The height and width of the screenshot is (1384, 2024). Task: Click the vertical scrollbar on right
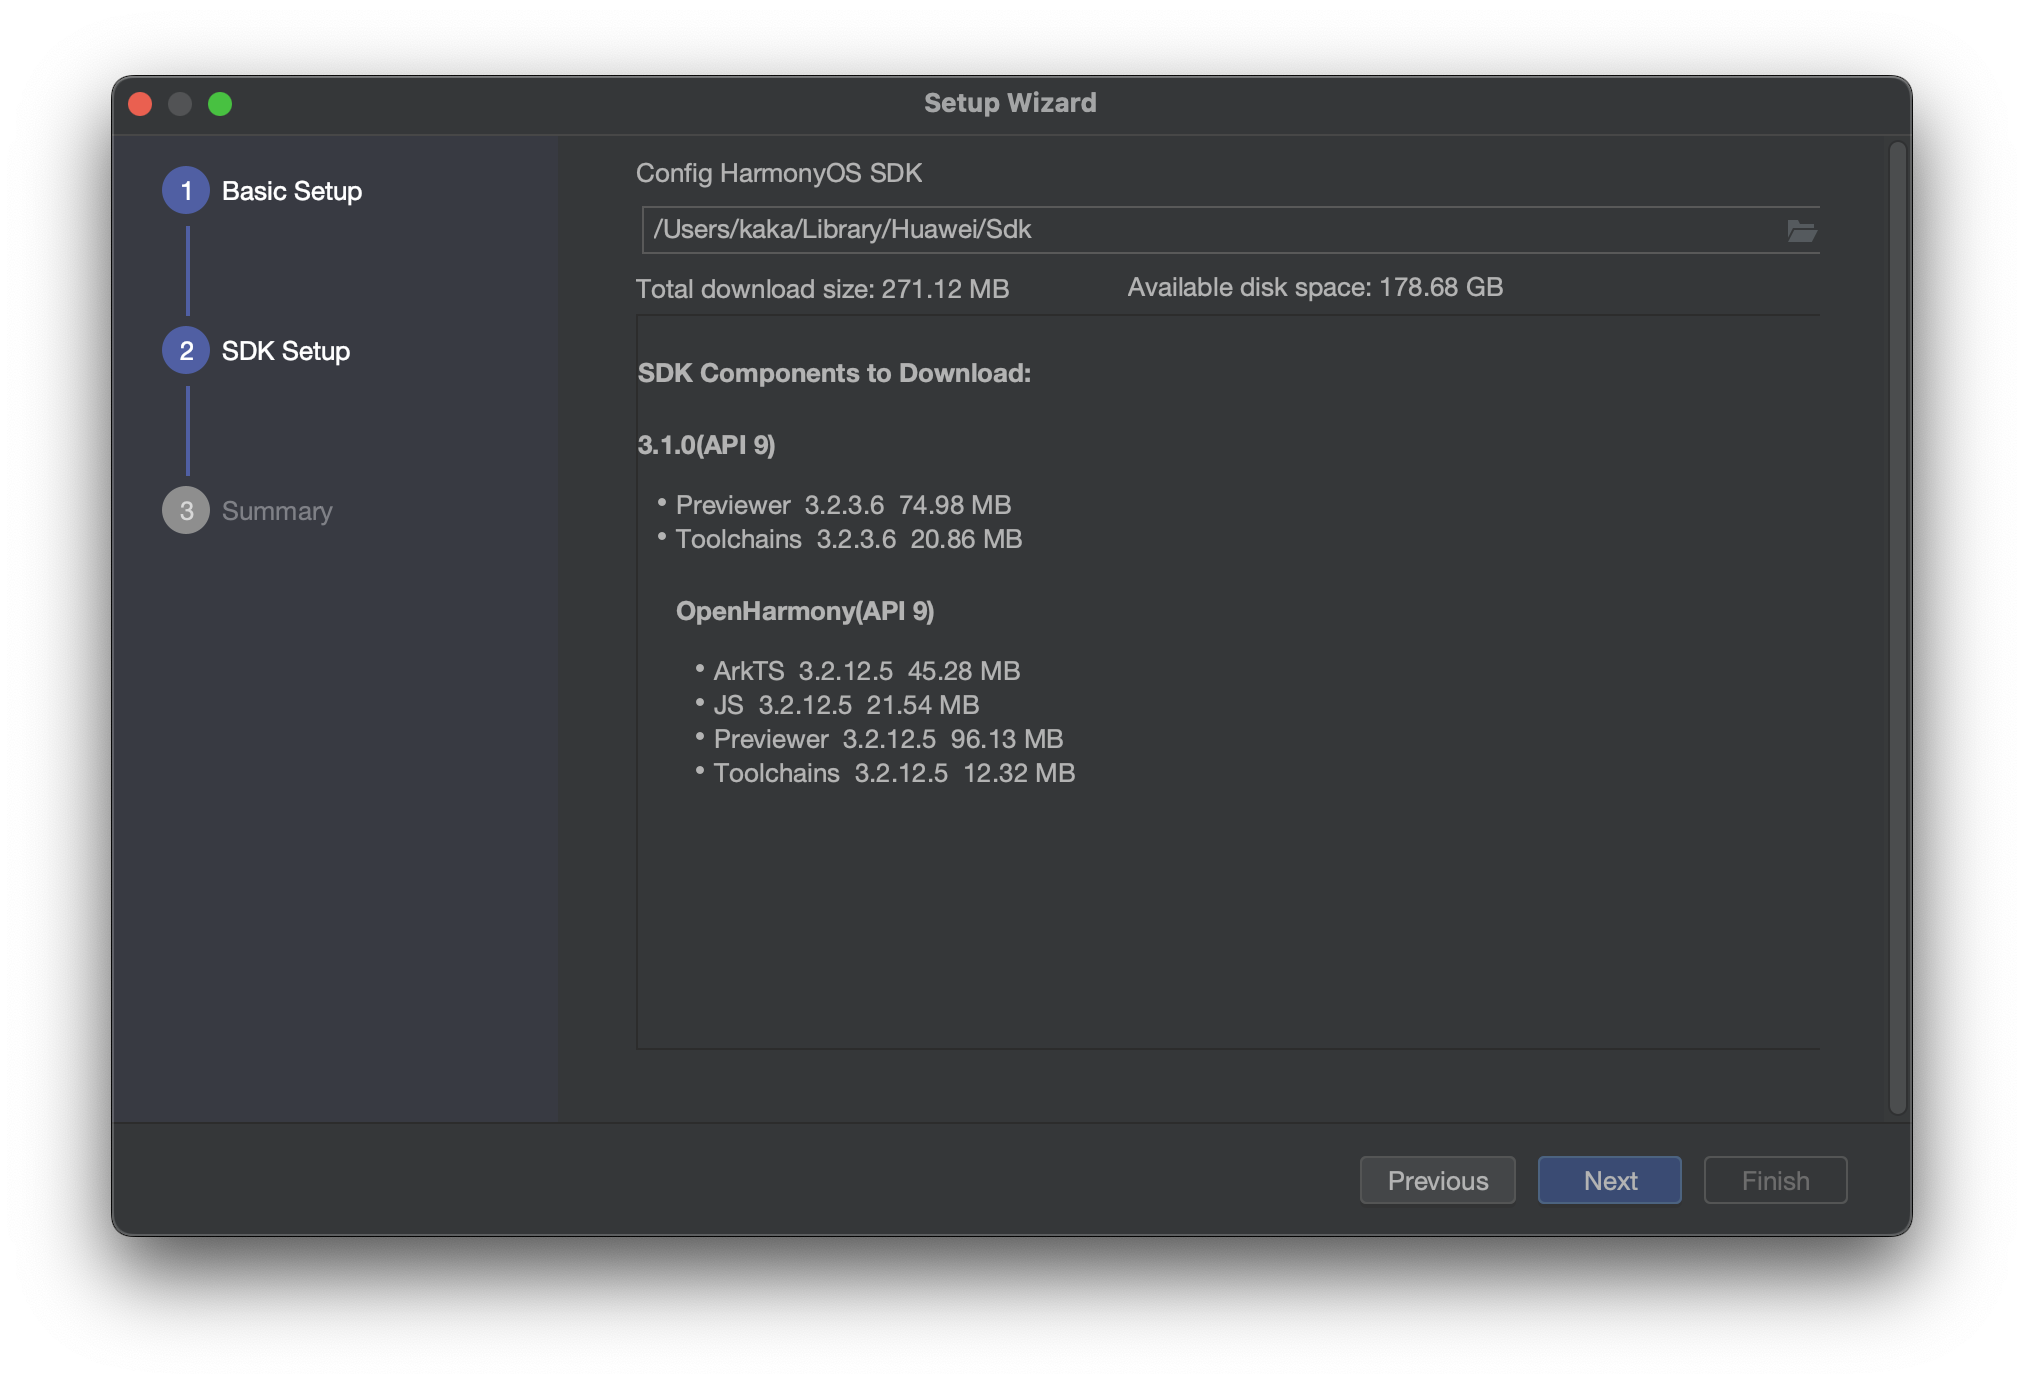click(x=1897, y=628)
